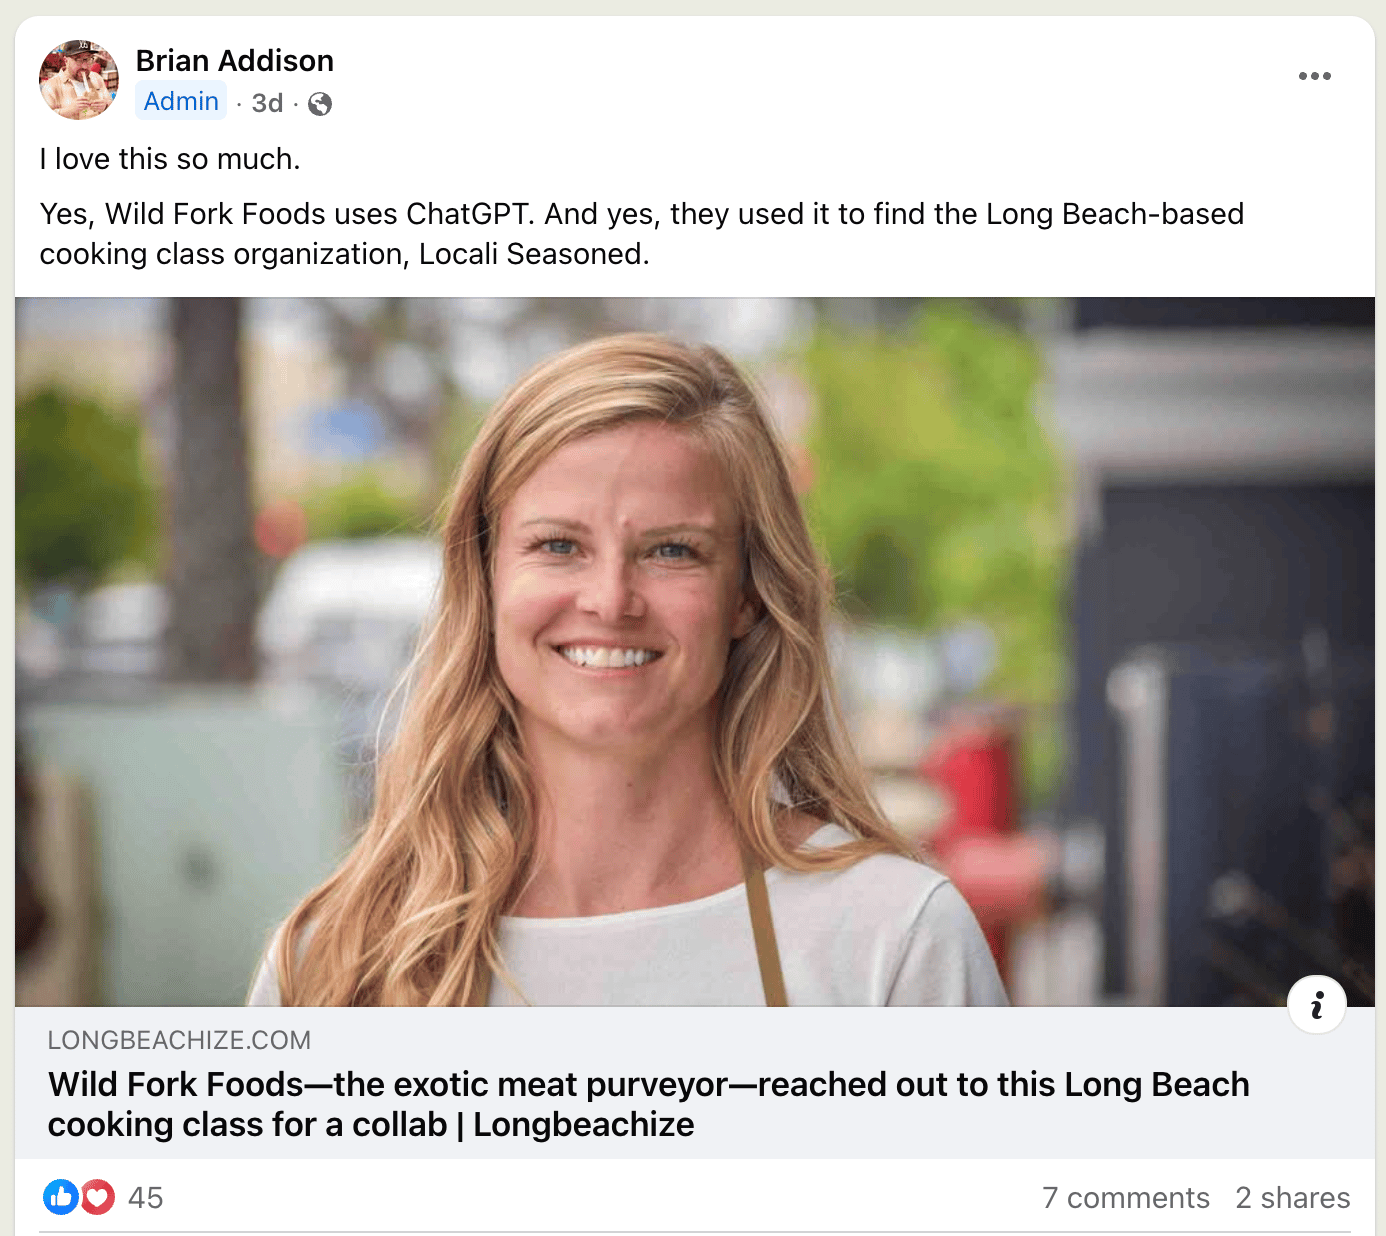
Task: Click the LONGBEACHIZE.COM source domain
Action: (x=179, y=1040)
